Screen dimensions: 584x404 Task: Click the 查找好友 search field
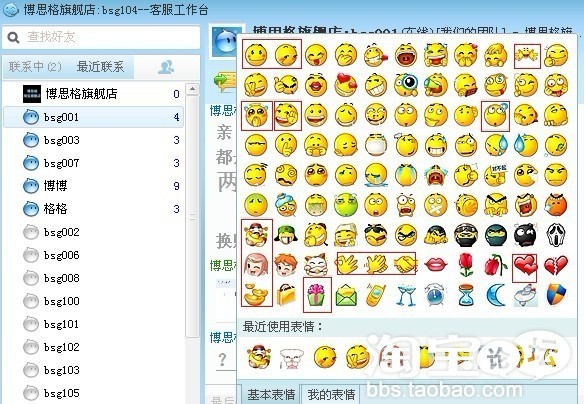(101, 37)
